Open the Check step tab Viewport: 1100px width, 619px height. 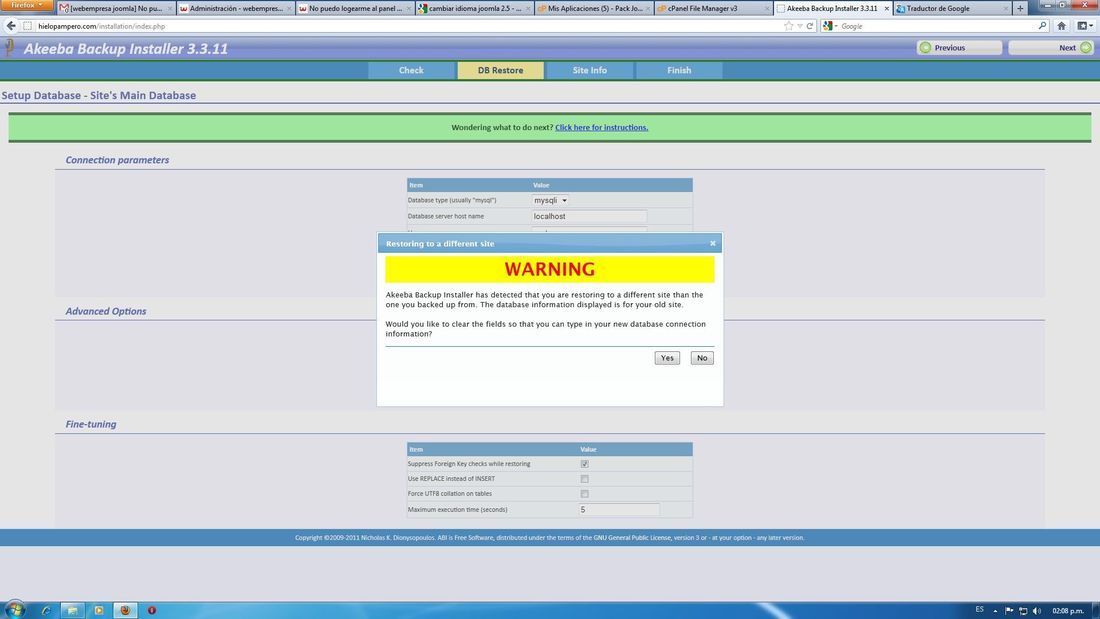point(411,70)
